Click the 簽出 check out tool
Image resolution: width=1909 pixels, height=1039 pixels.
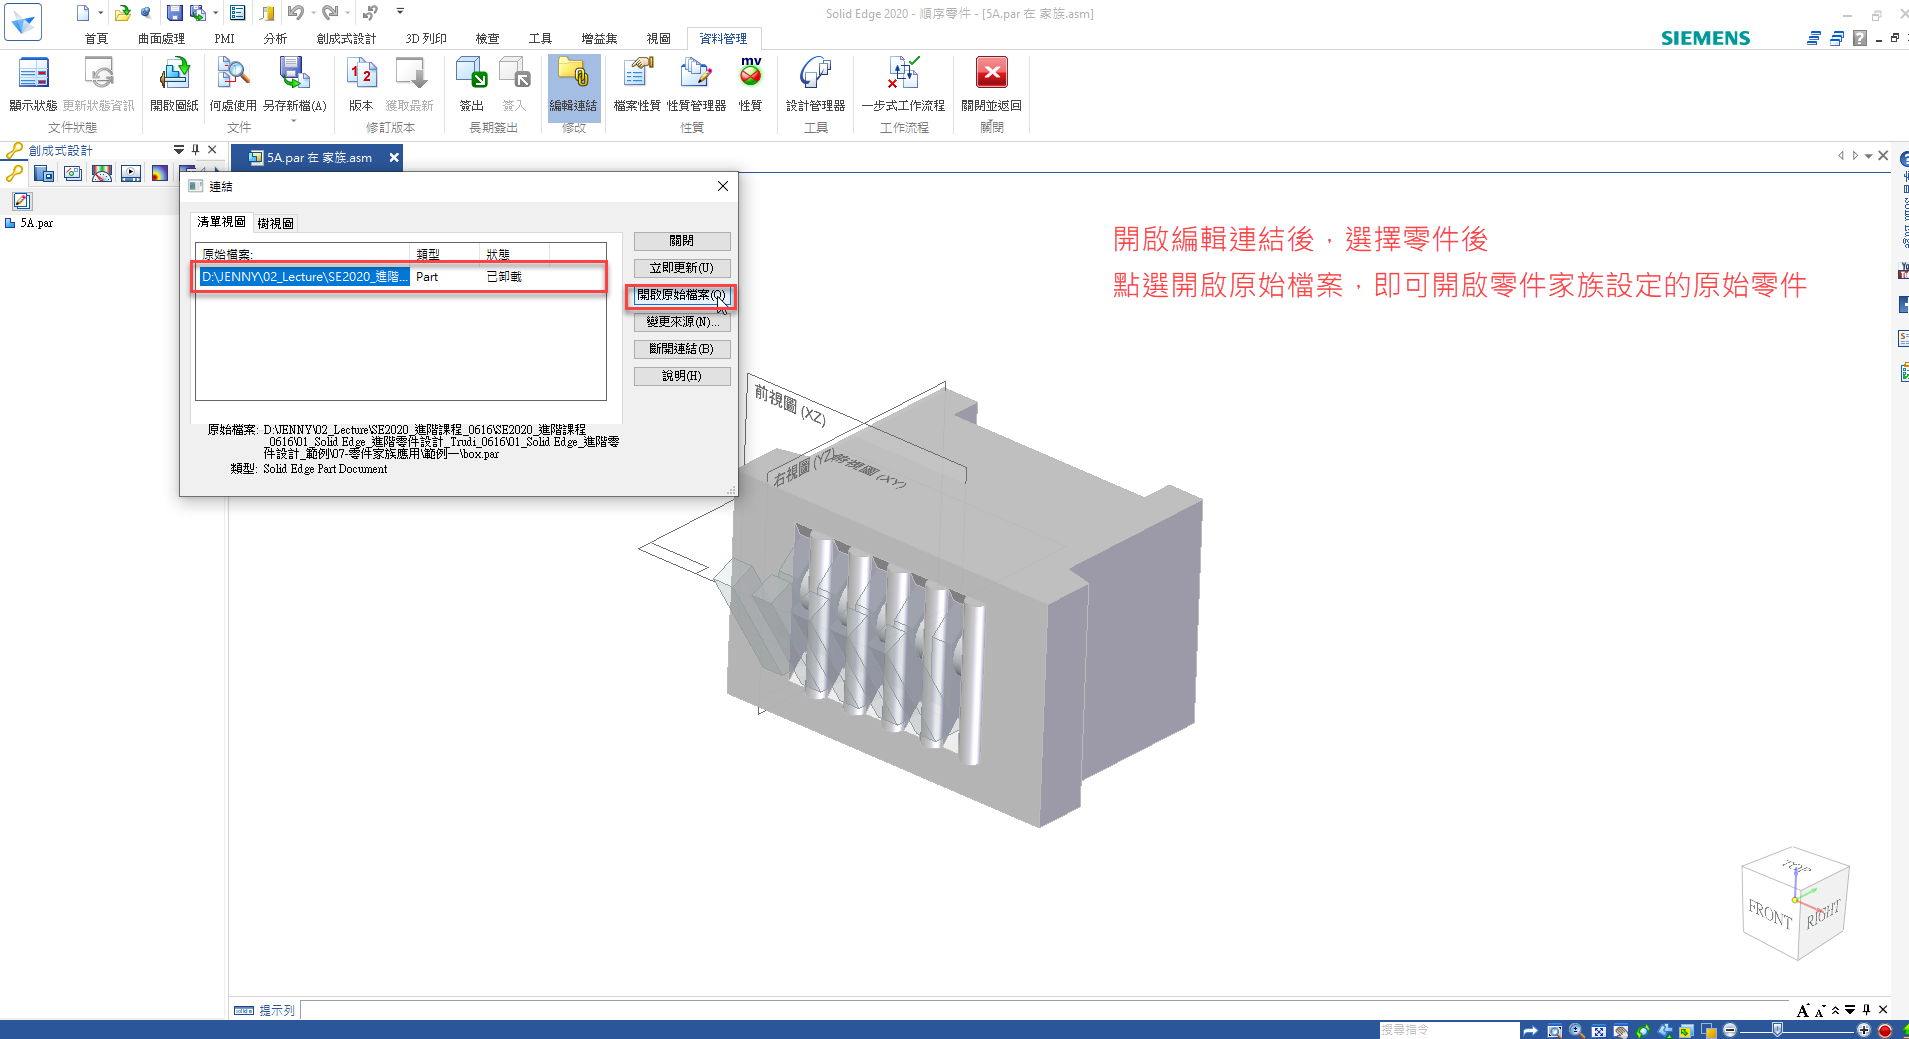471,84
